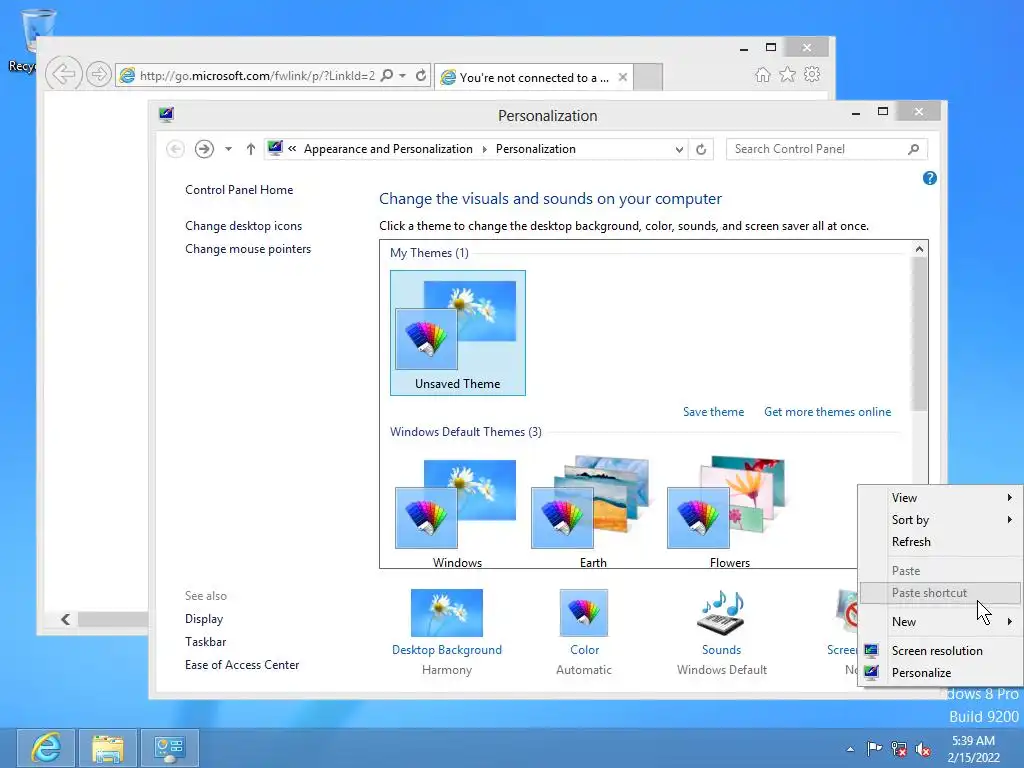Click the Control Panel taskbar icon
The height and width of the screenshot is (768, 1024).
click(170, 748)
